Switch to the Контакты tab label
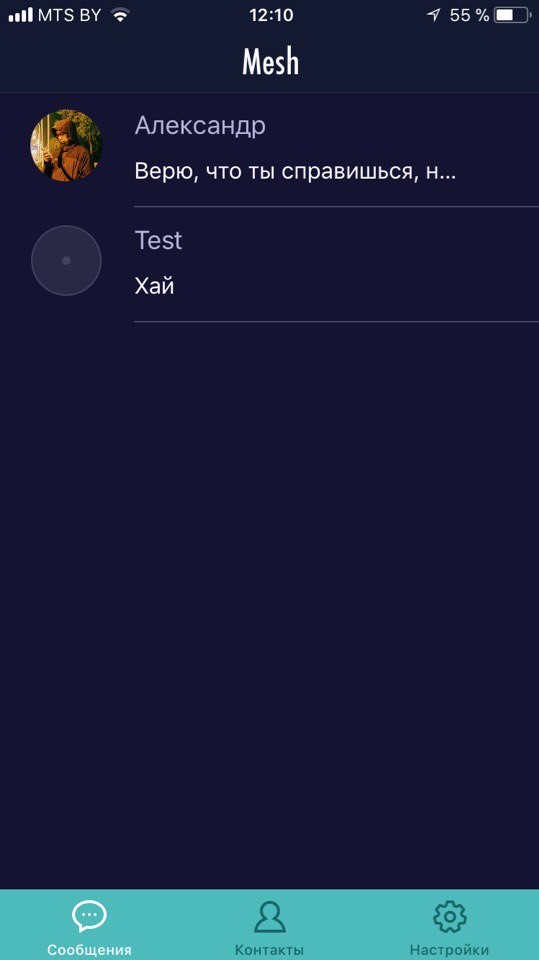 [x=270, y=950]
